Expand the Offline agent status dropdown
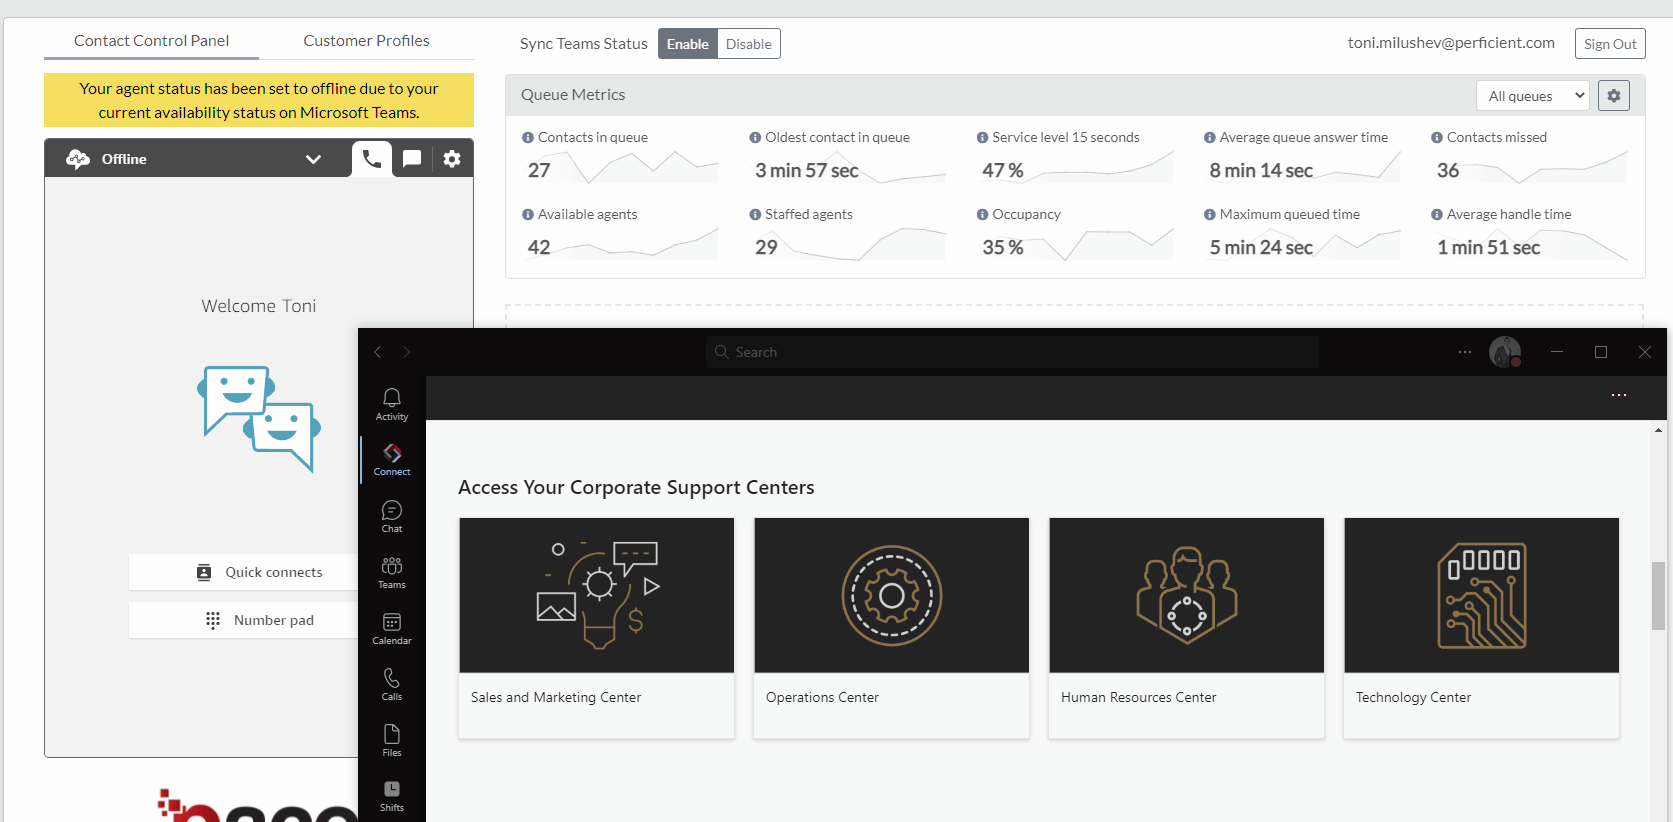 [313, 159]
